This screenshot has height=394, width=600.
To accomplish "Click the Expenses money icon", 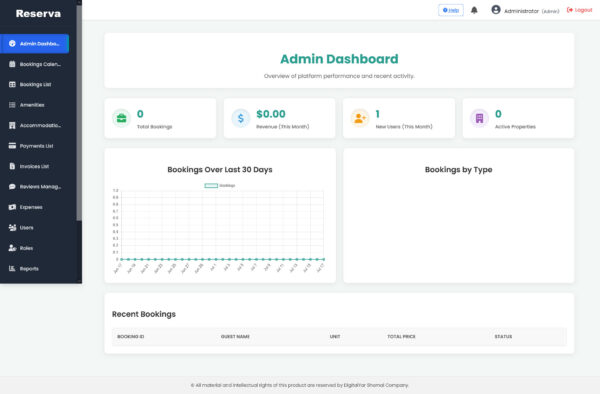I will [x=12, y=207].
